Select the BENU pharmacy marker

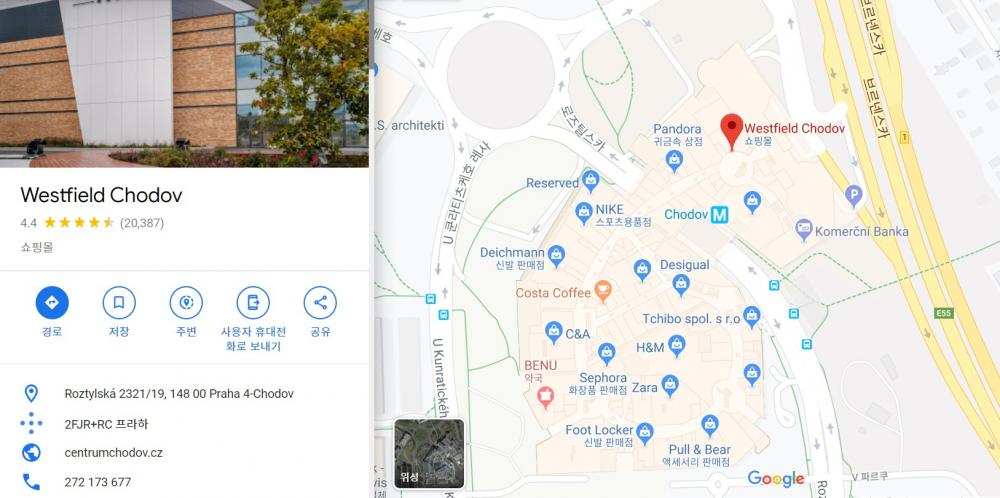click(545, 397)
